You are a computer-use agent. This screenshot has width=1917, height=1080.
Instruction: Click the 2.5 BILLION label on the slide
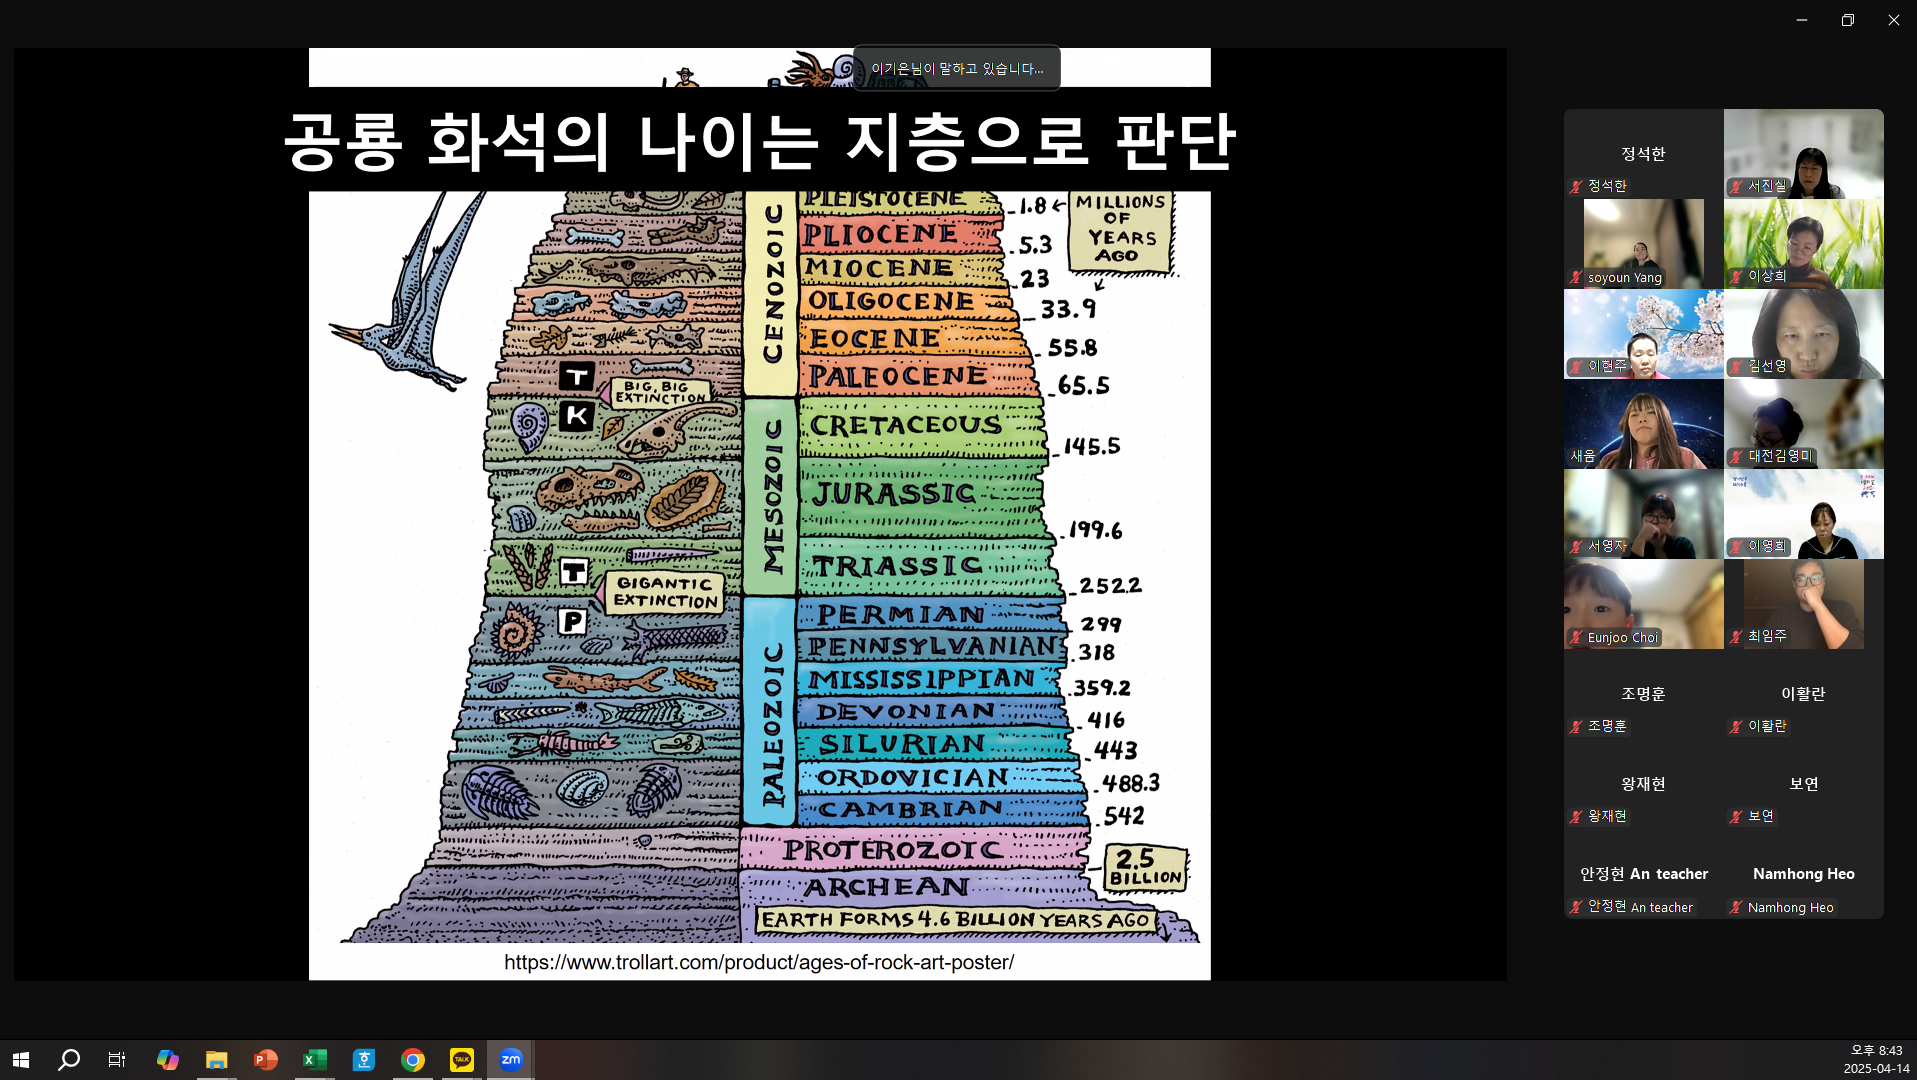(1146, 868)
